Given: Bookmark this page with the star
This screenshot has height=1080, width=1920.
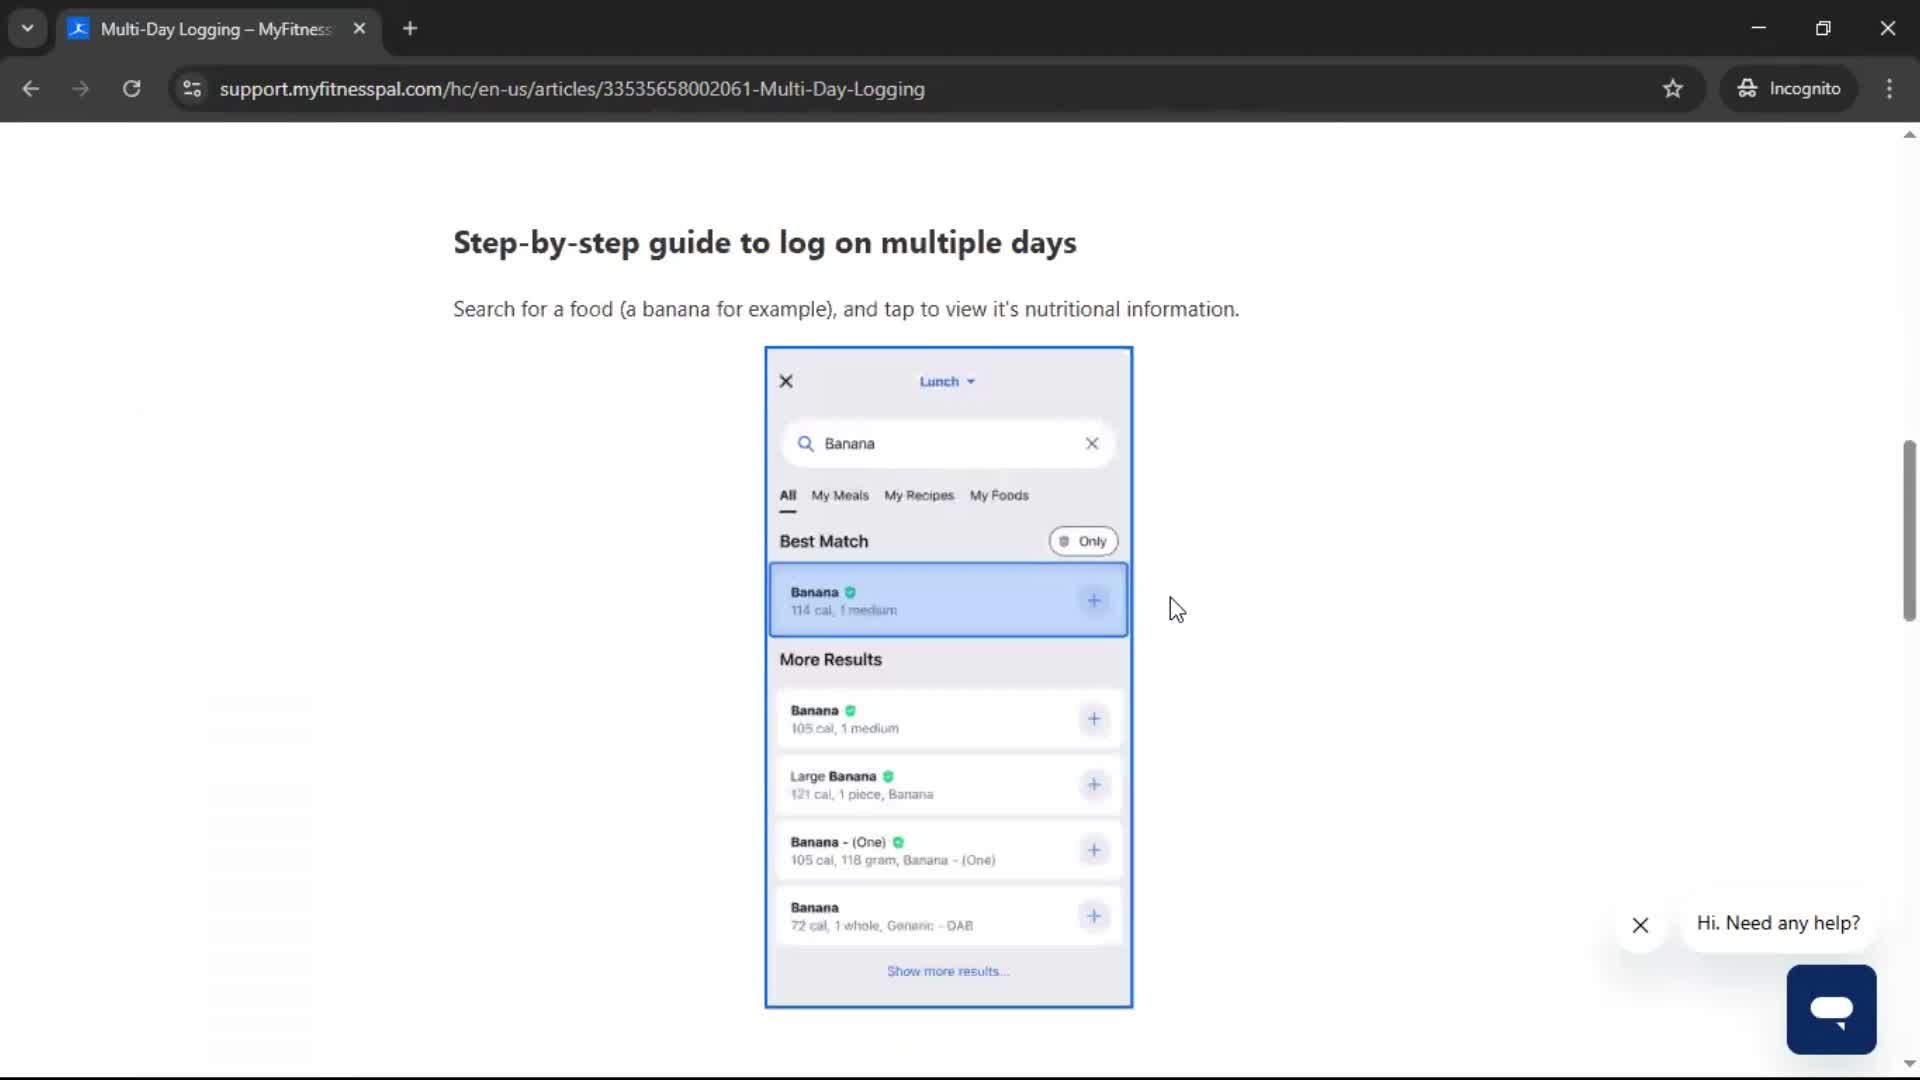Looking at the screenshot, I should tap(1673, 89).
